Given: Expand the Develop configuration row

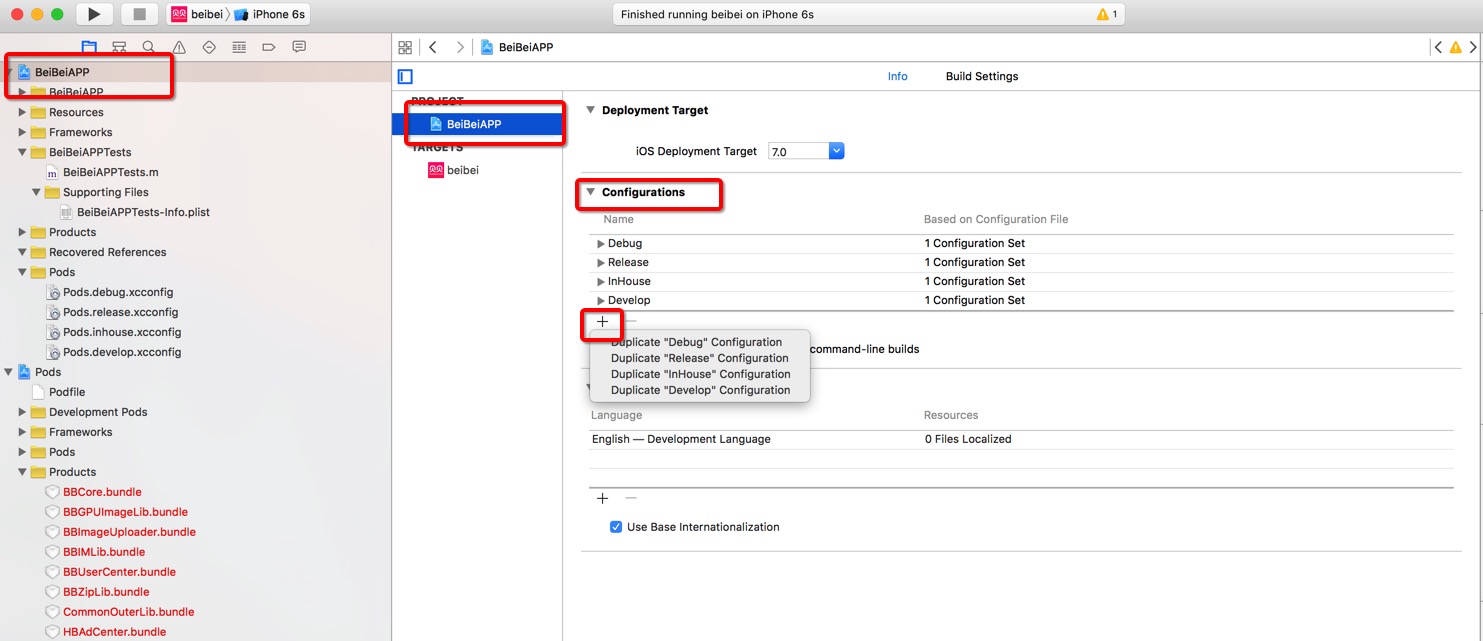Looking at the screenshot, I should [x=601, y=300].
